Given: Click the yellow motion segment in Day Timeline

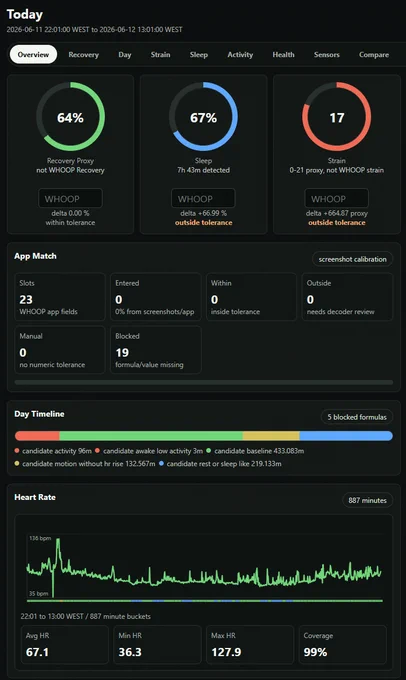Looking at the screenshot, I should 271,436.
